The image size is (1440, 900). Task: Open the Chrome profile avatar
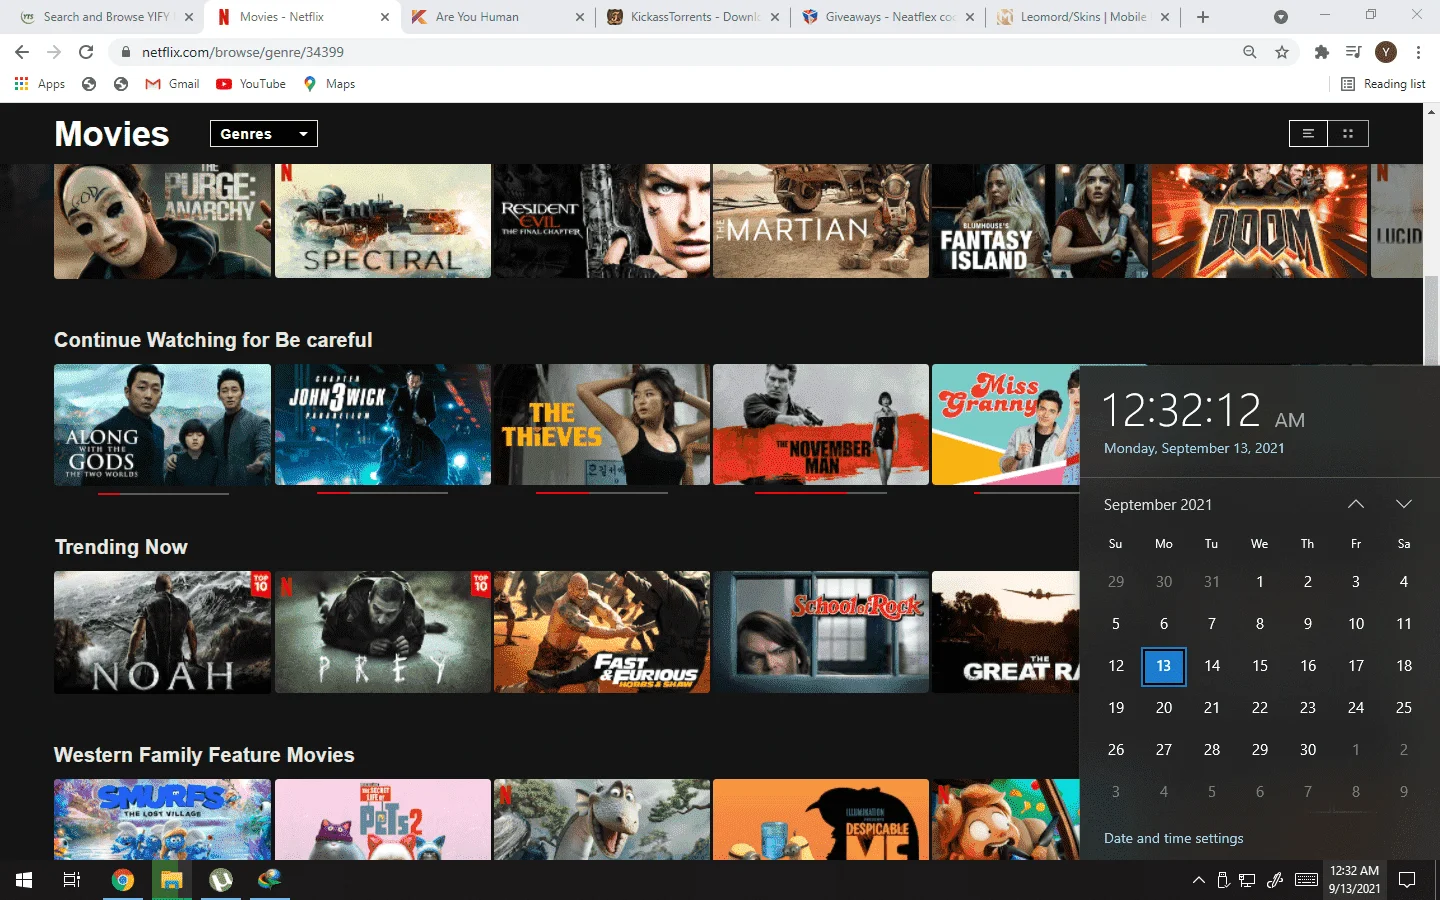pos(1386,52)
